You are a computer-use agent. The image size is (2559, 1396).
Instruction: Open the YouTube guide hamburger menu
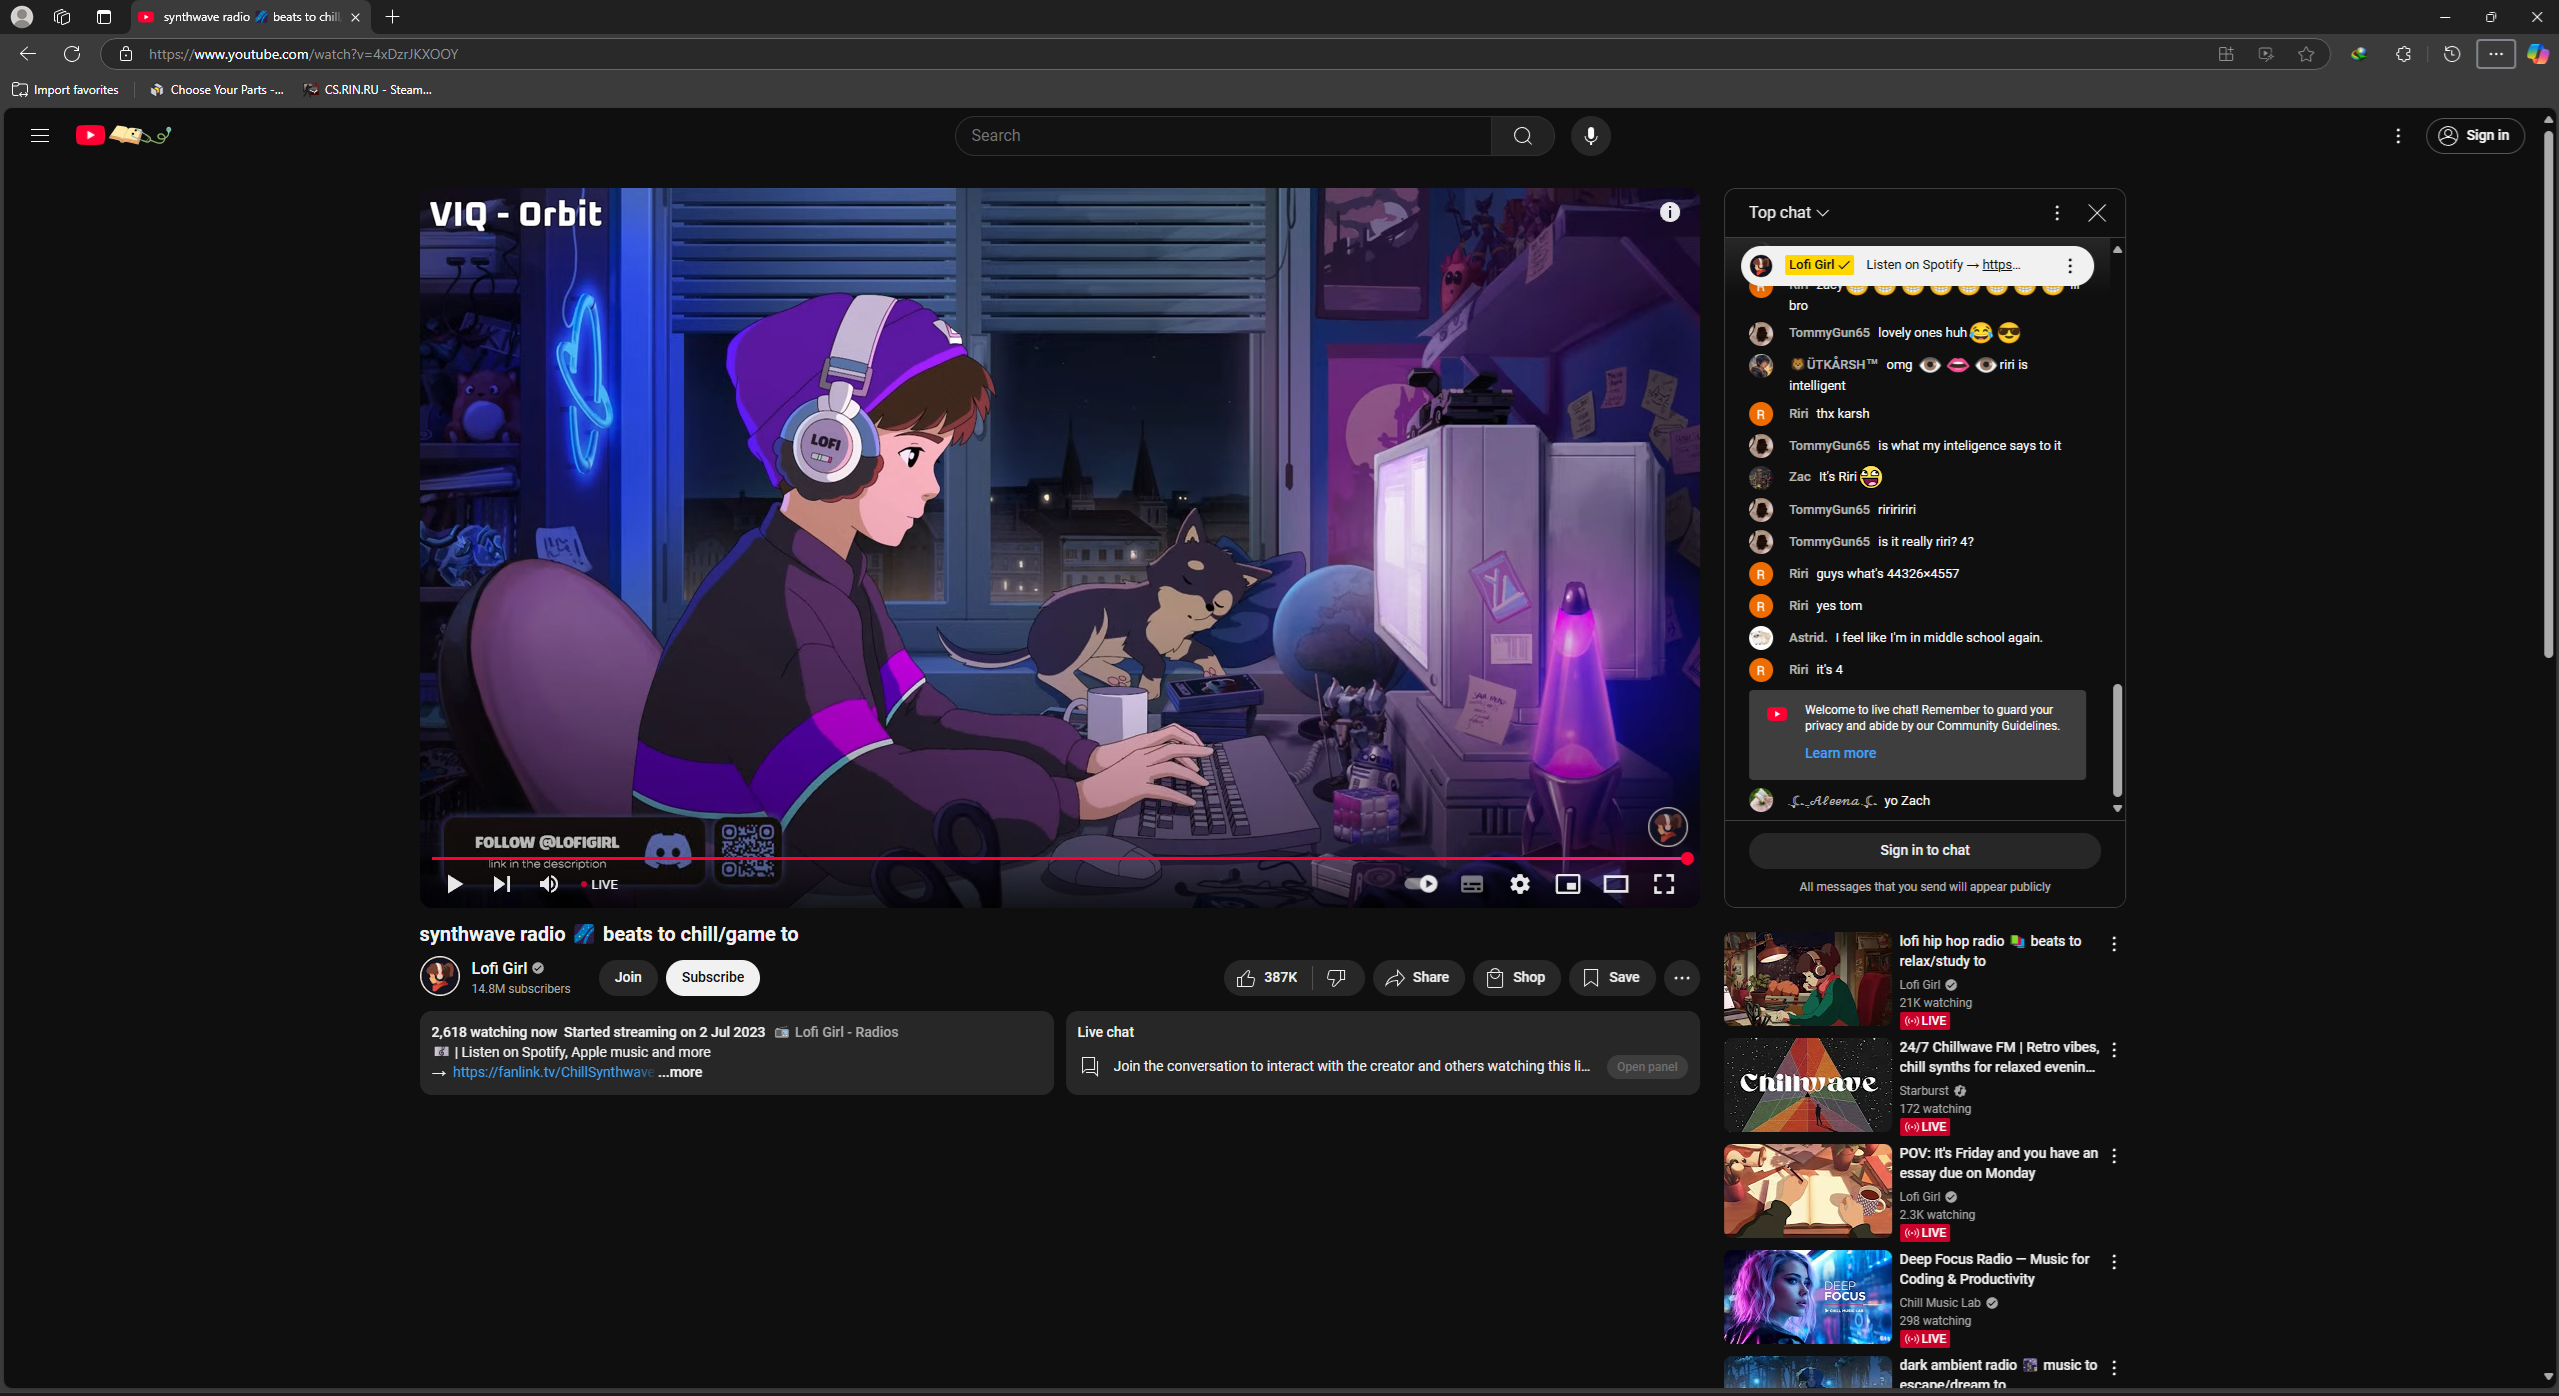tap(40, 135)
